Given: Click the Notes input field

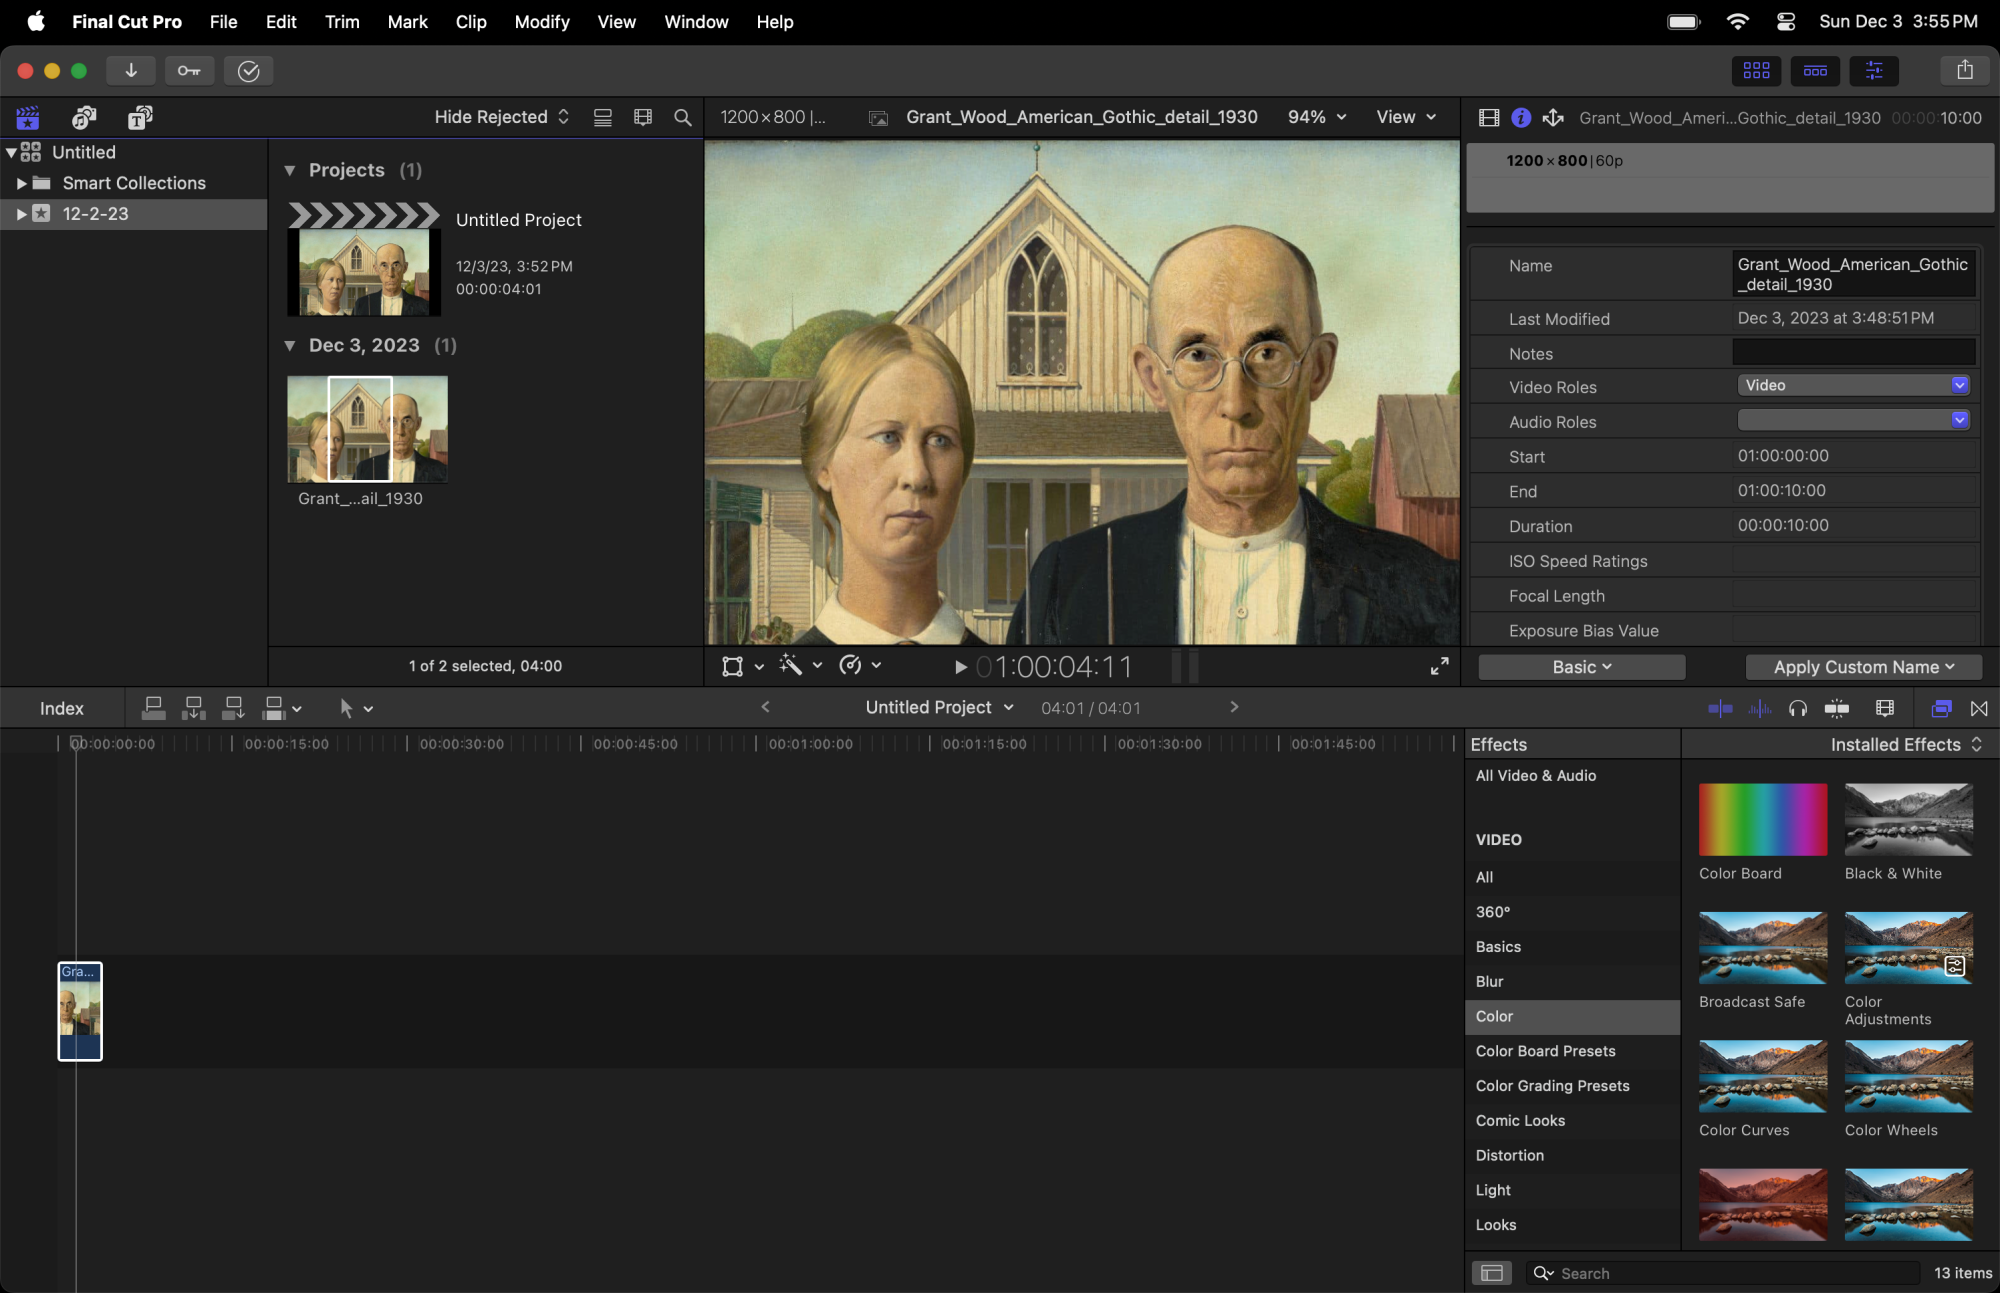Looking at the screenshot, I should tap(1854, 352).
